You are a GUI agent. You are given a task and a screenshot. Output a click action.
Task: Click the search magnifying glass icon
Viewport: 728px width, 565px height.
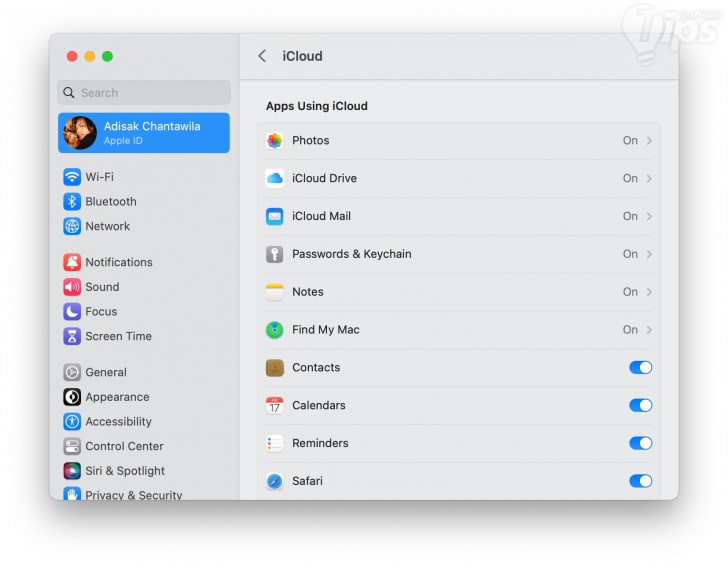click(x=69, y=92)
